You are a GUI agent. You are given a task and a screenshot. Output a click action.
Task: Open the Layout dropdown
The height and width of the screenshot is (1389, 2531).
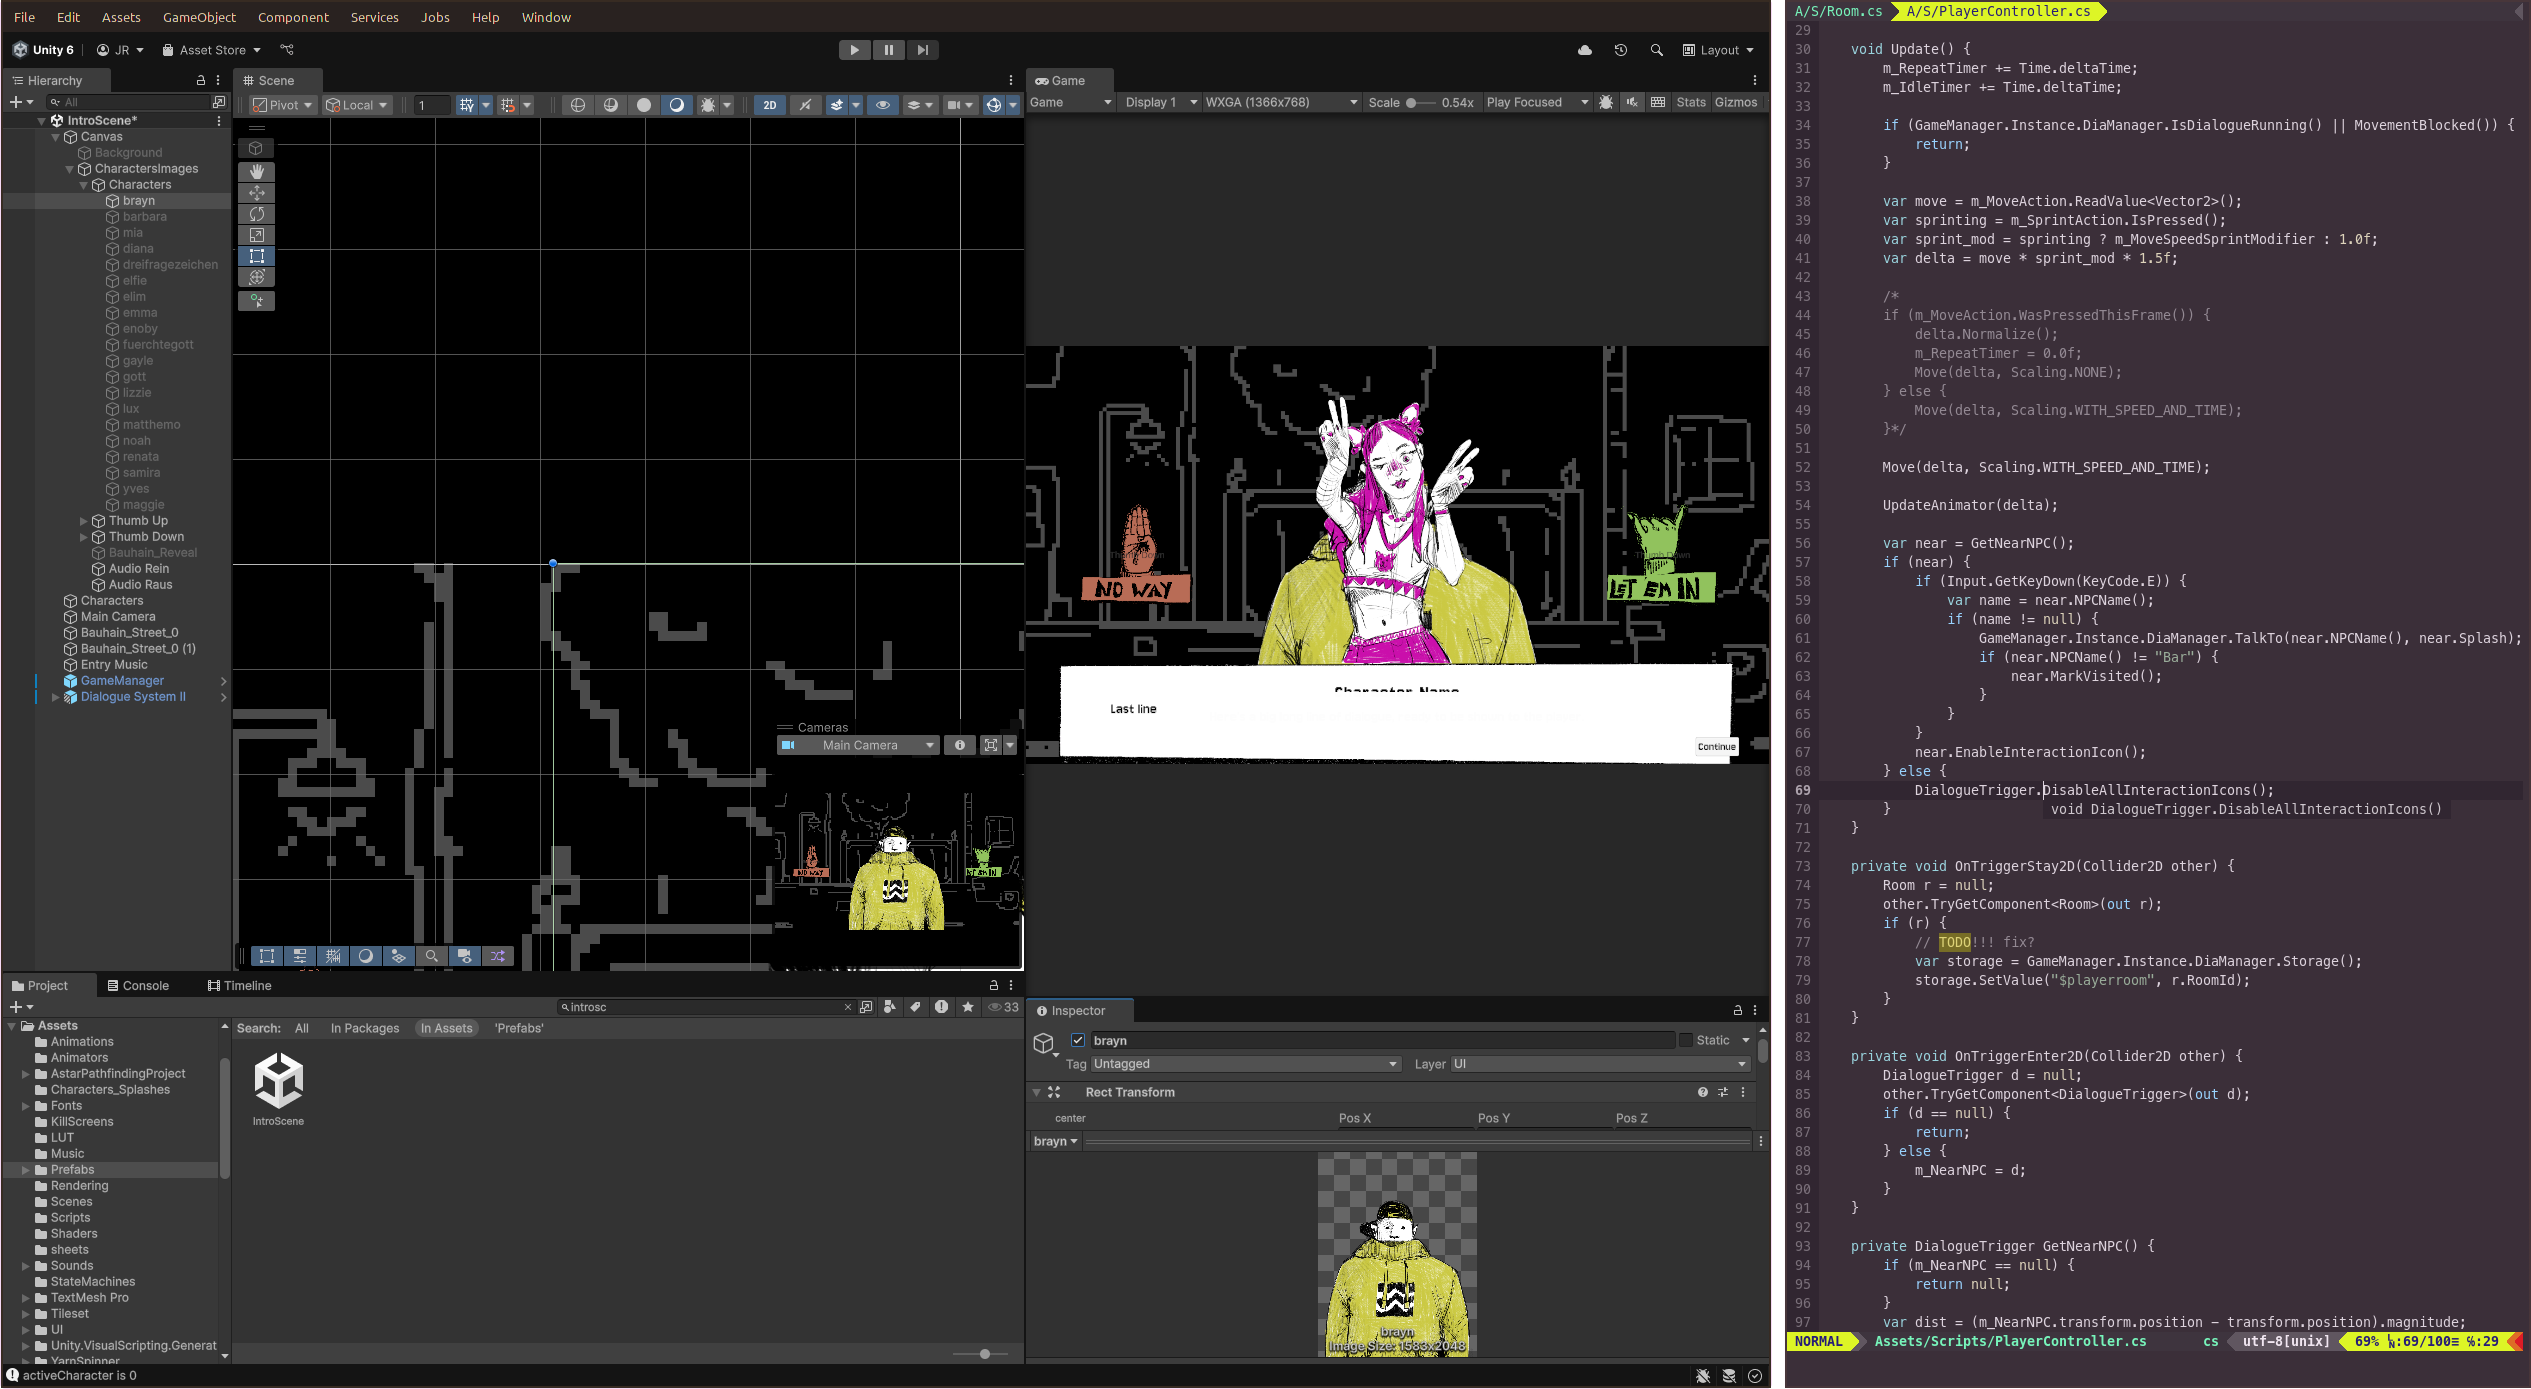[1718, 50]
